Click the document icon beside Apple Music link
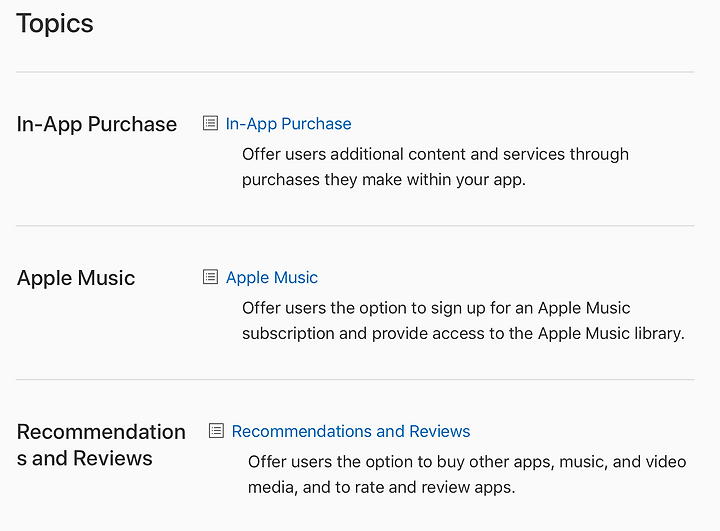Viewport: 720px width, 531px height. [x=210, y=277]
